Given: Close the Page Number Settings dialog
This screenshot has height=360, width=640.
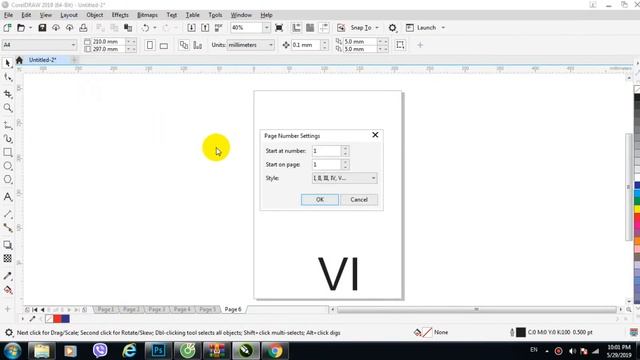Looking at the screenshot, I should click(375, 135).
